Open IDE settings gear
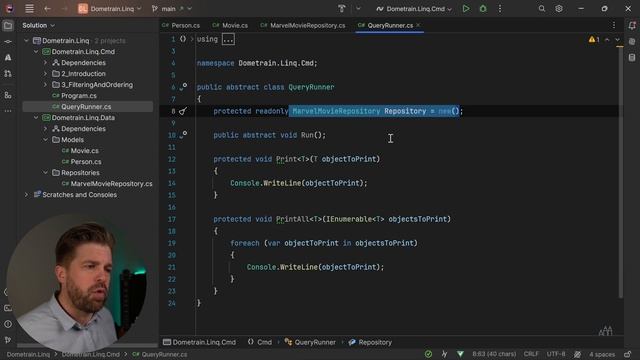The width and height of the screenshot is (640, 360). click(x=559, y=9)
